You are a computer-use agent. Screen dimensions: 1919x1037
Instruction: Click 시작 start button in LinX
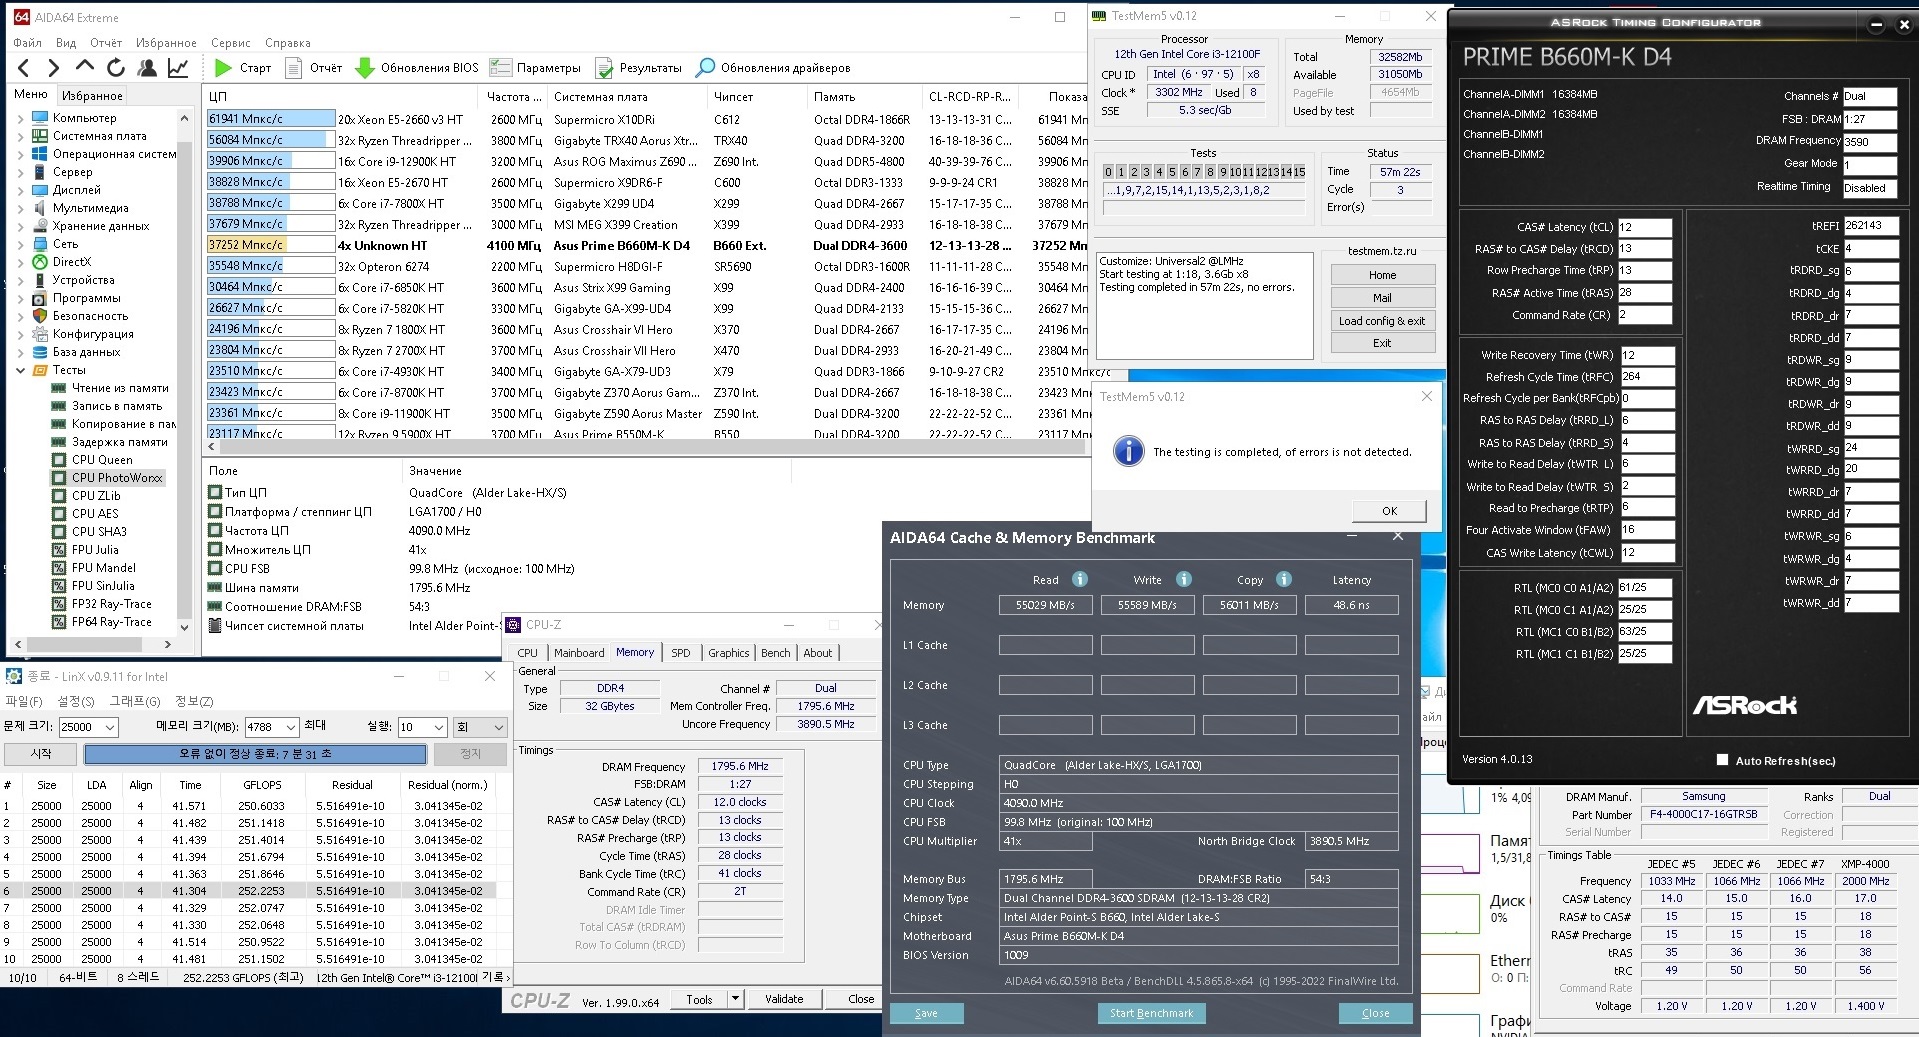(x=41, y=754)
